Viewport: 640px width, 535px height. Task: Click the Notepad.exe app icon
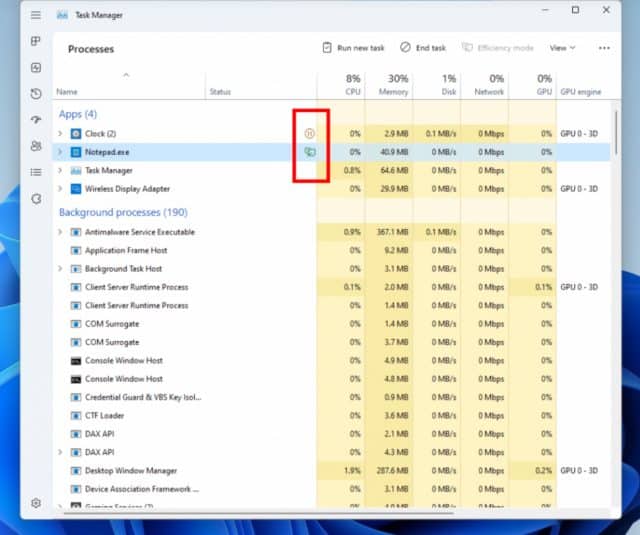(76, 152)
